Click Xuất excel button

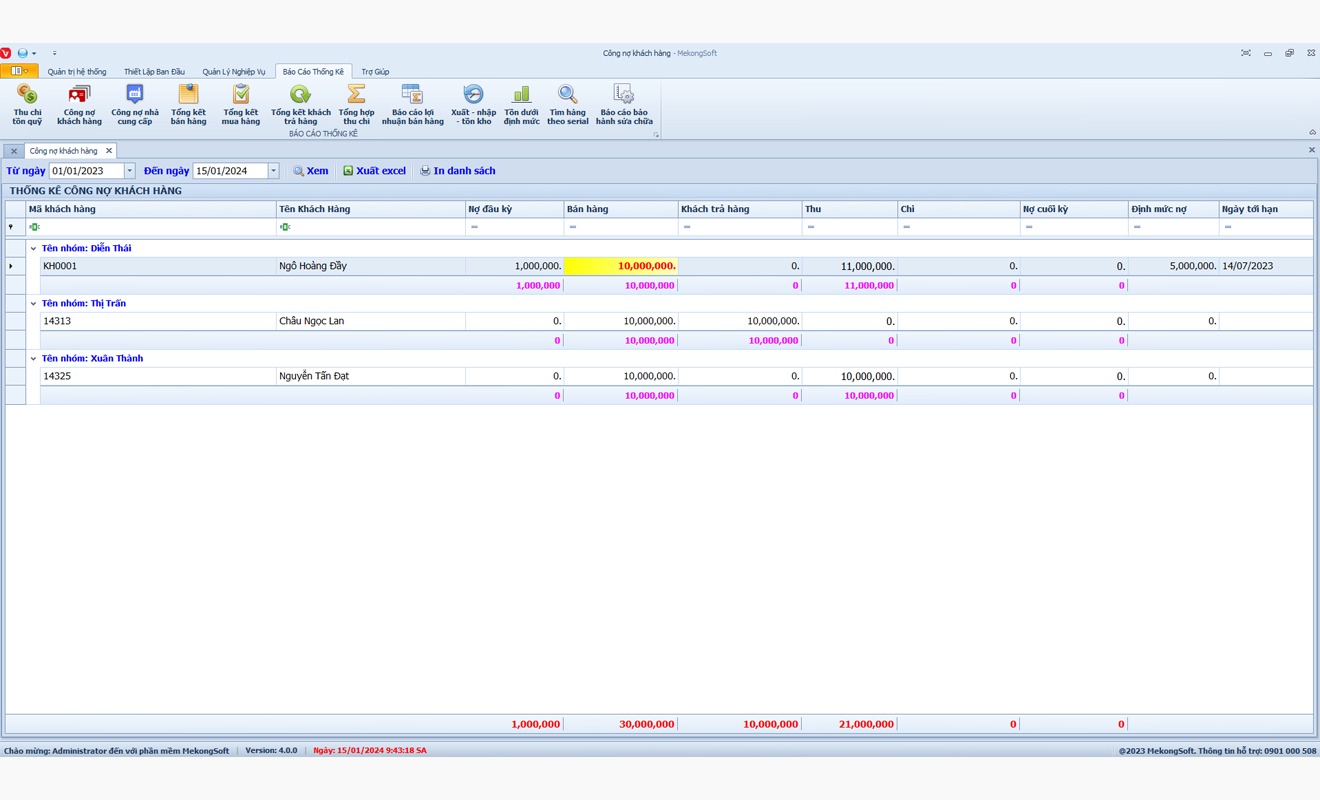(374, 171)
